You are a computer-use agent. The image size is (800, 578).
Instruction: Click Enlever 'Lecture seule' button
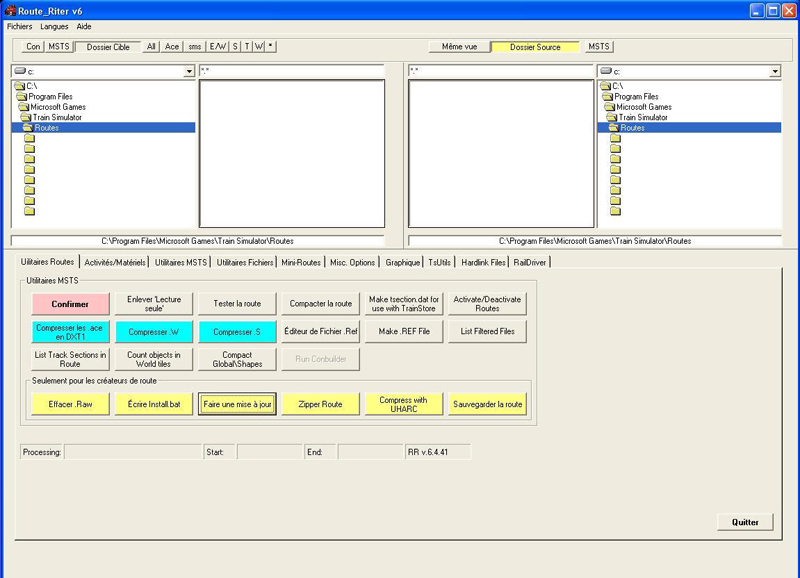(x=154, y=304)
